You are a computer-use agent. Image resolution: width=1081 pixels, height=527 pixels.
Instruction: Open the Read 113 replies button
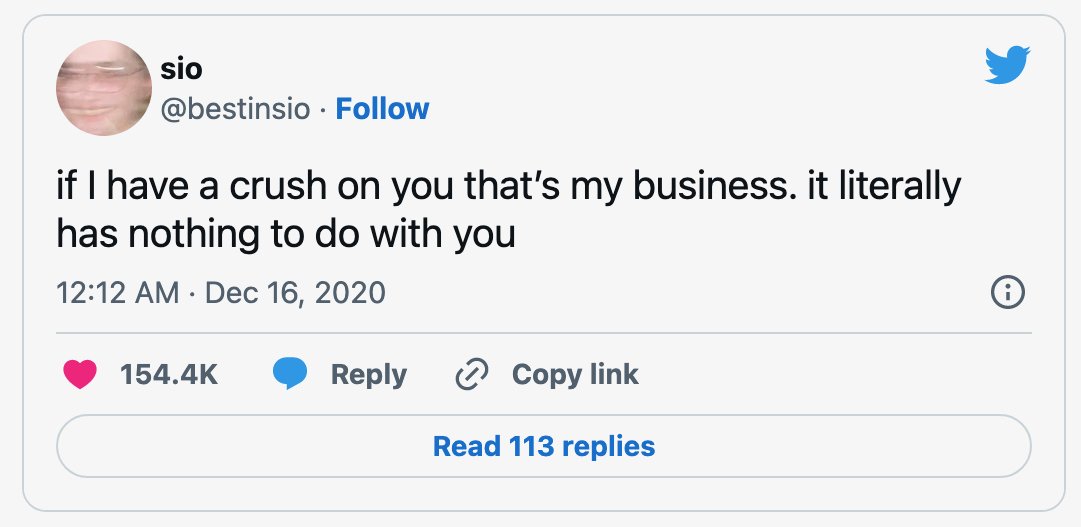(543, 446)
